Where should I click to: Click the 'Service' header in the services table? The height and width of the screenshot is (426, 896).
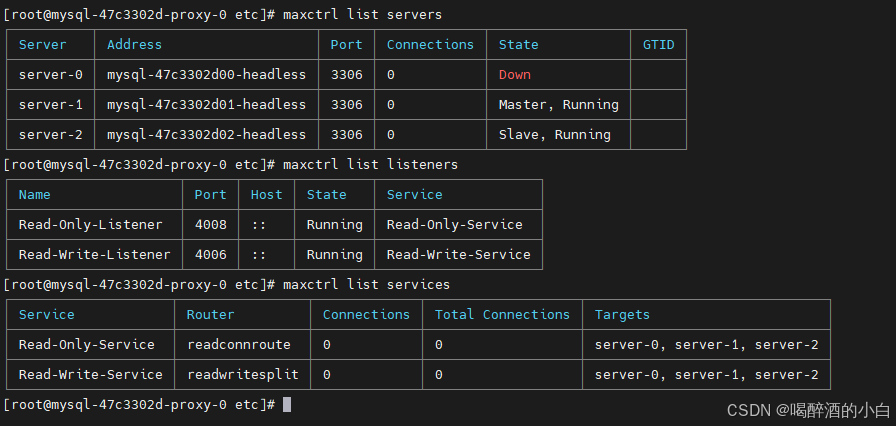(x=46, y=315)
